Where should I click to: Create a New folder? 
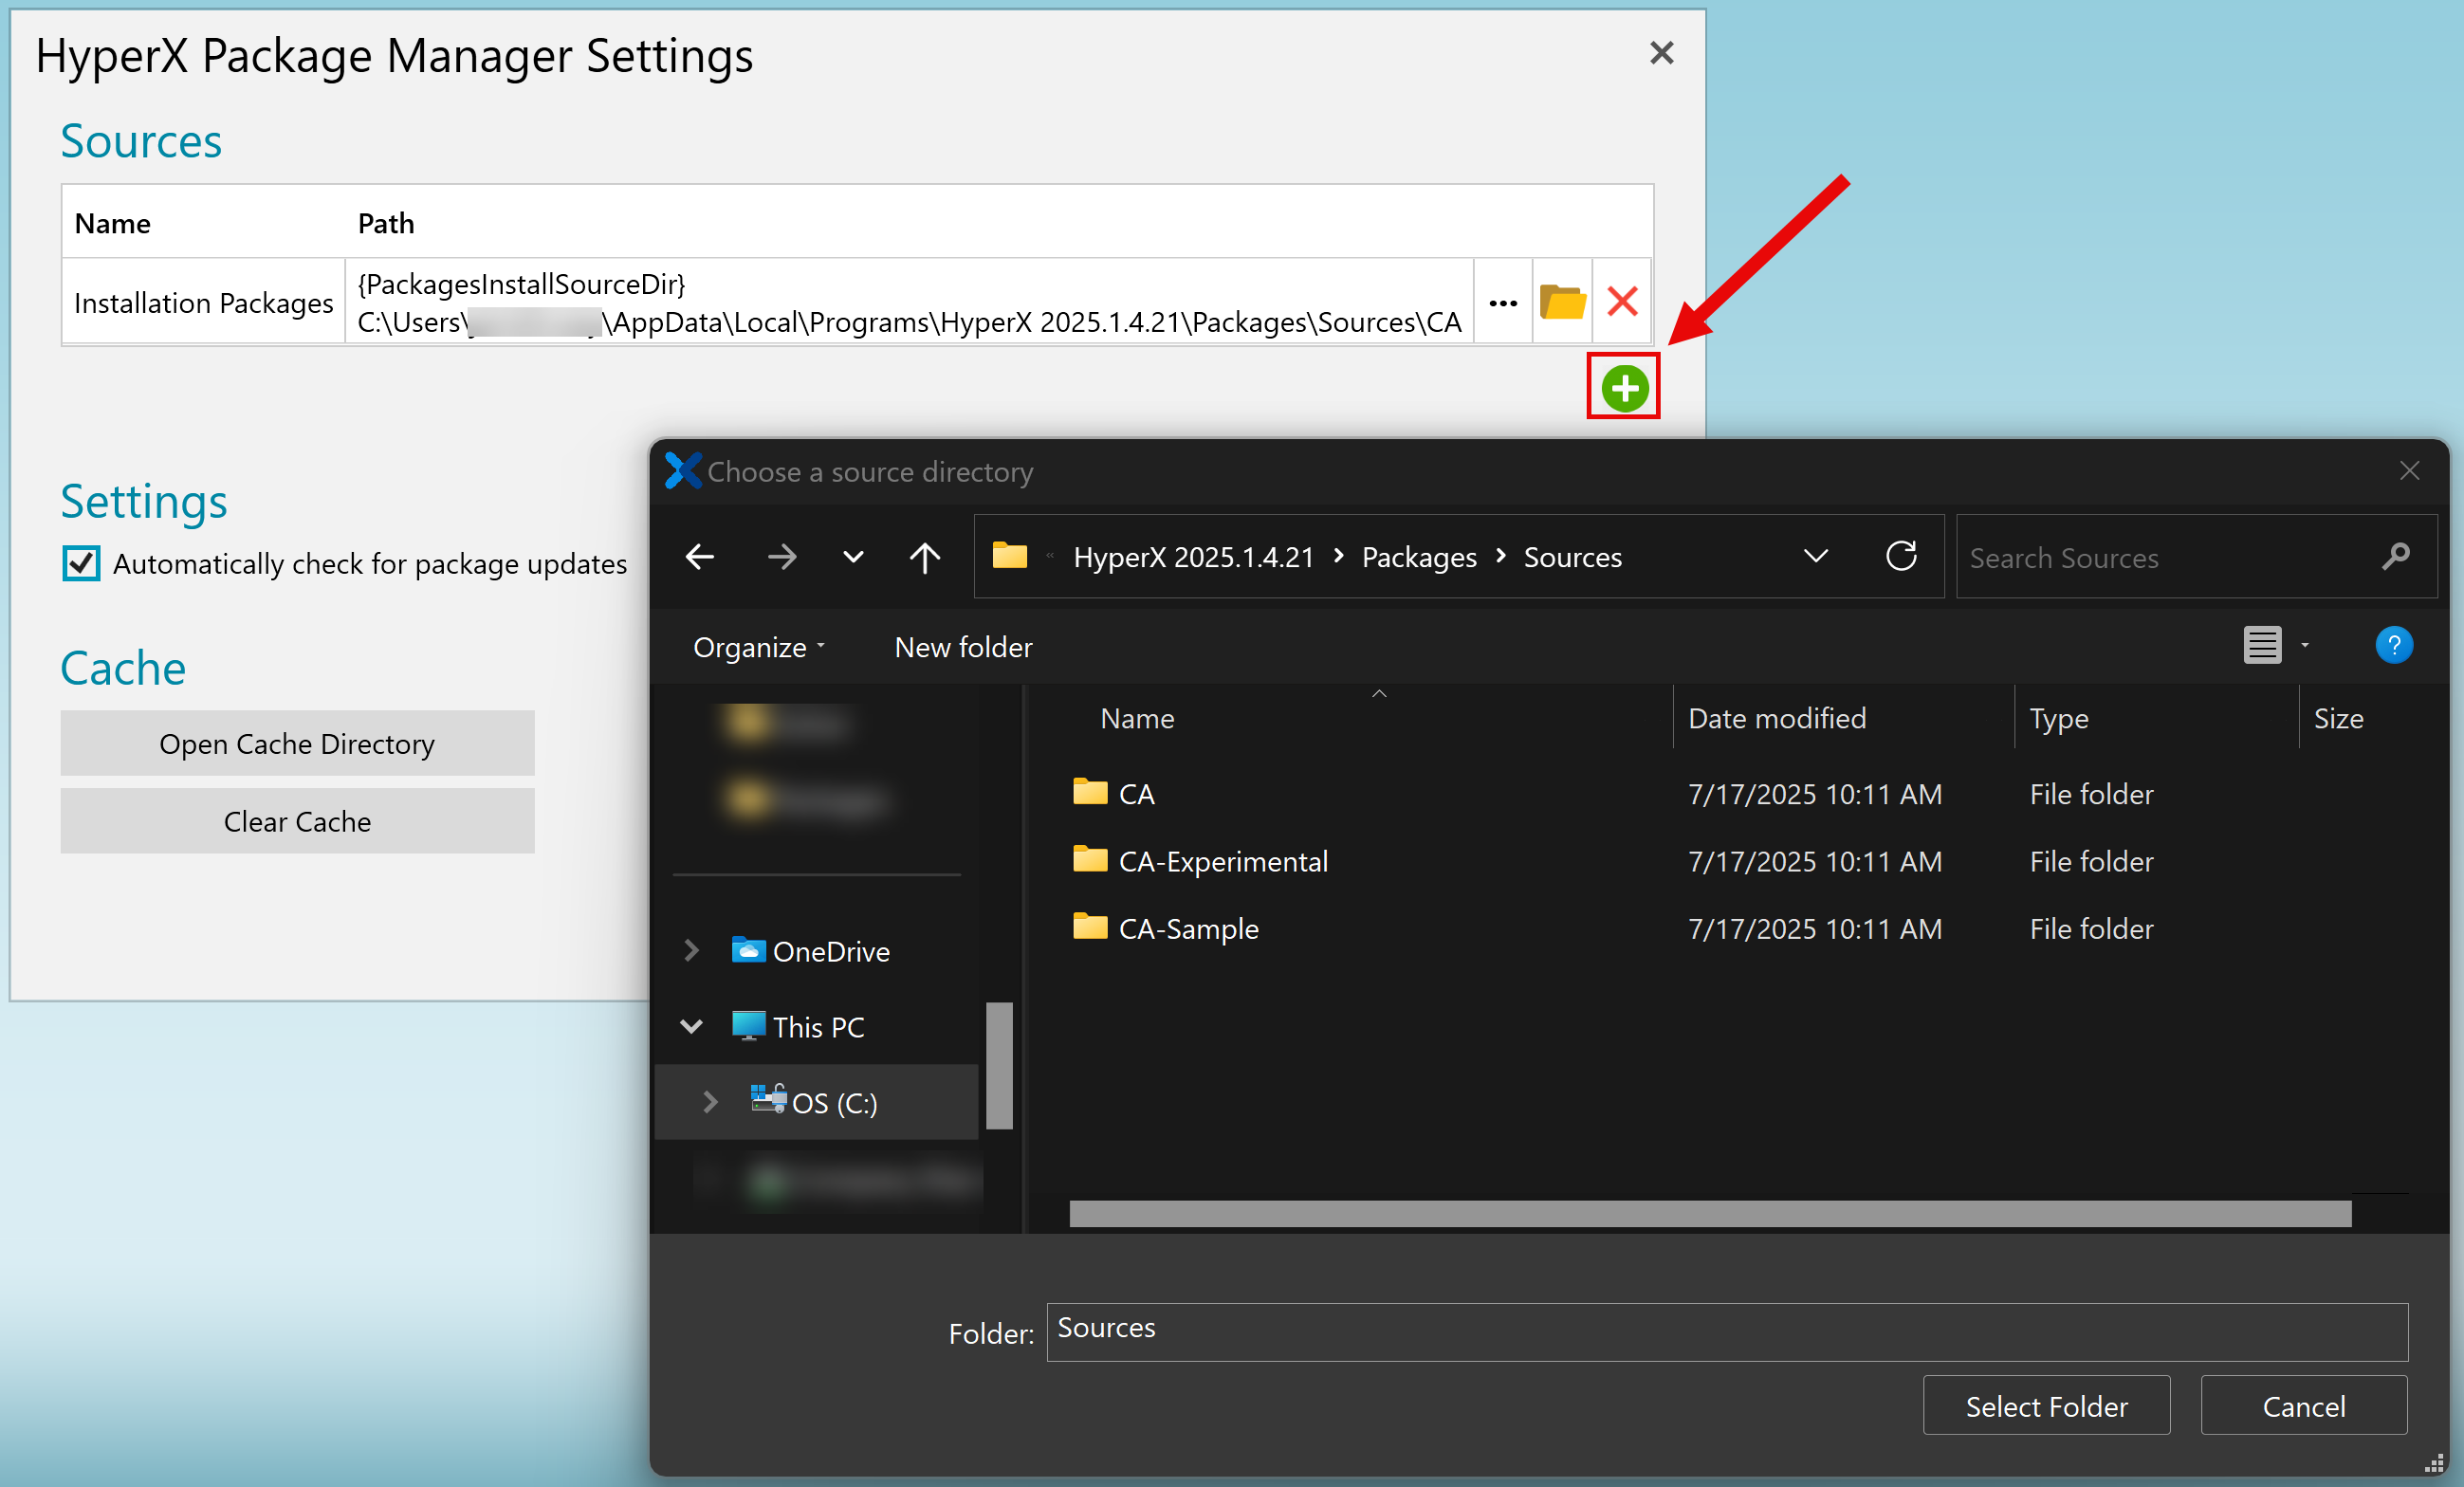coord(963,647)
